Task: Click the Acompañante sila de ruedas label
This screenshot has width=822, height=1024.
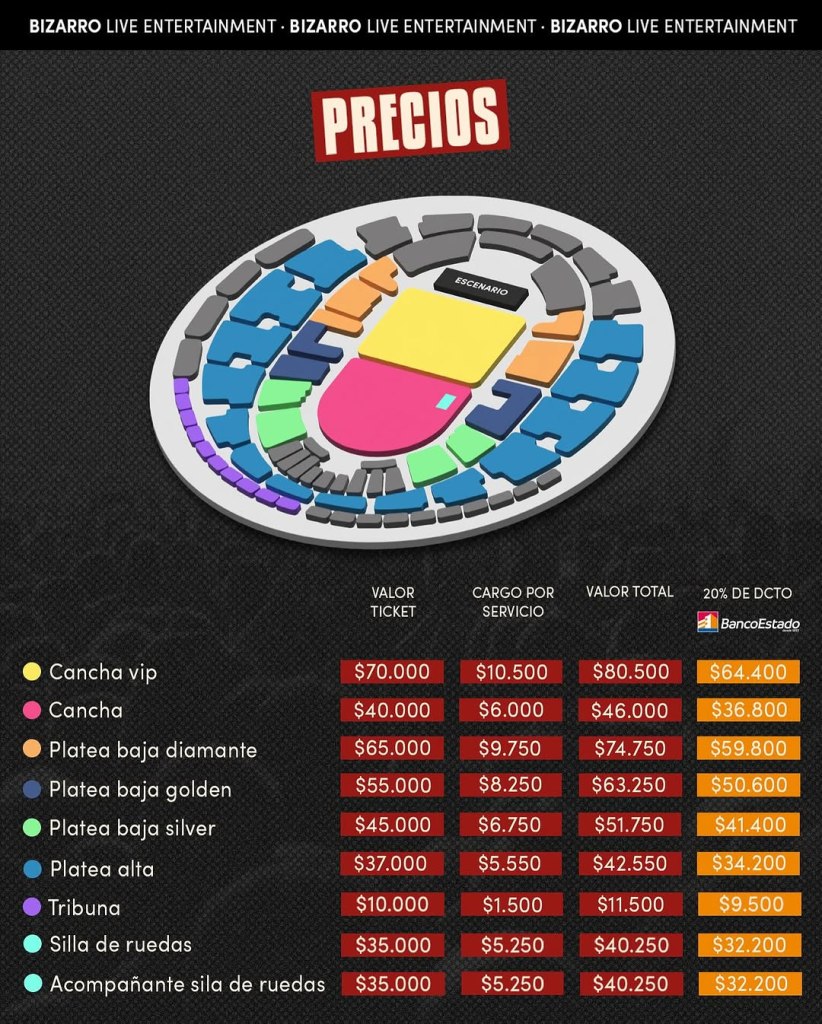Action: click(x=187, y=984)
